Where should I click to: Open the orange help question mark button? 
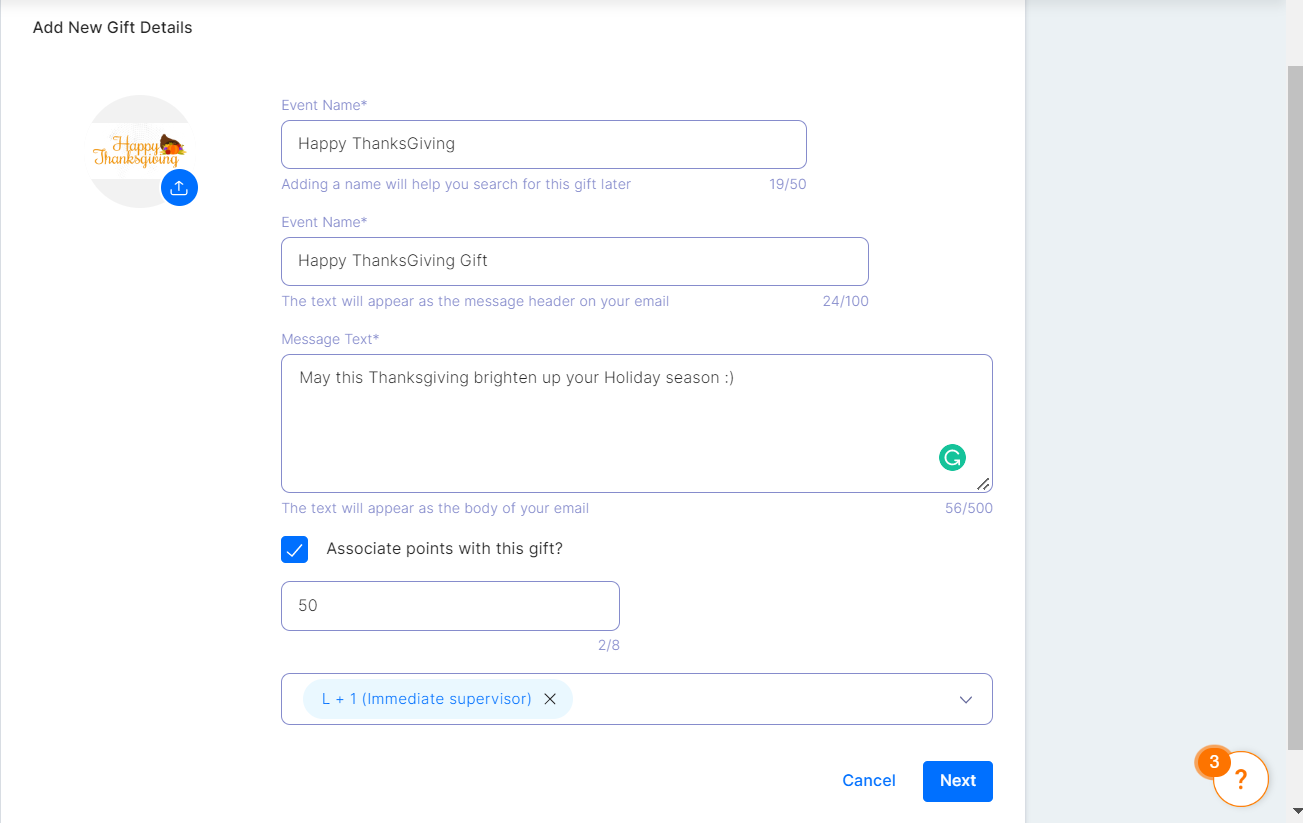click(1241, 779)
